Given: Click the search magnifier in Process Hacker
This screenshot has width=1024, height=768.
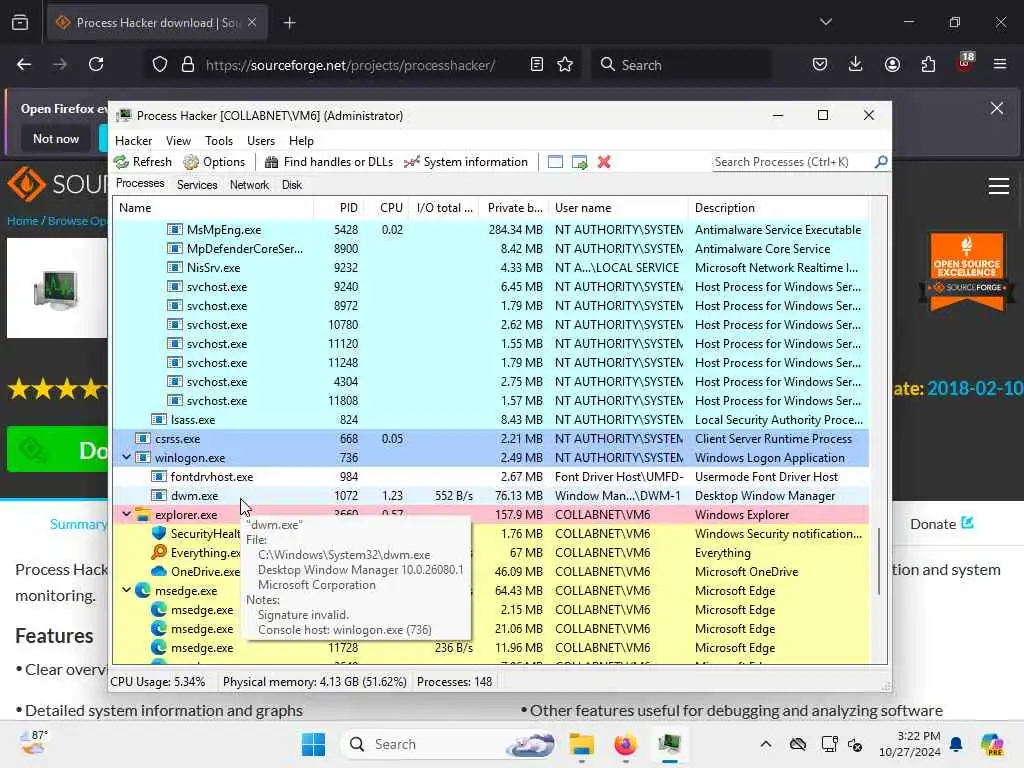Looking at the screenshot, I should click(881, 161).
